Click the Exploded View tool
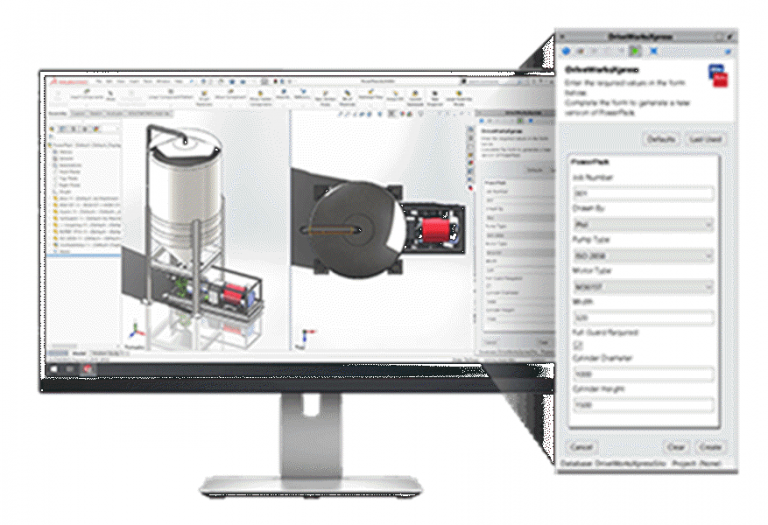Viewport: 768px width, 525px height. click(371, 95)
